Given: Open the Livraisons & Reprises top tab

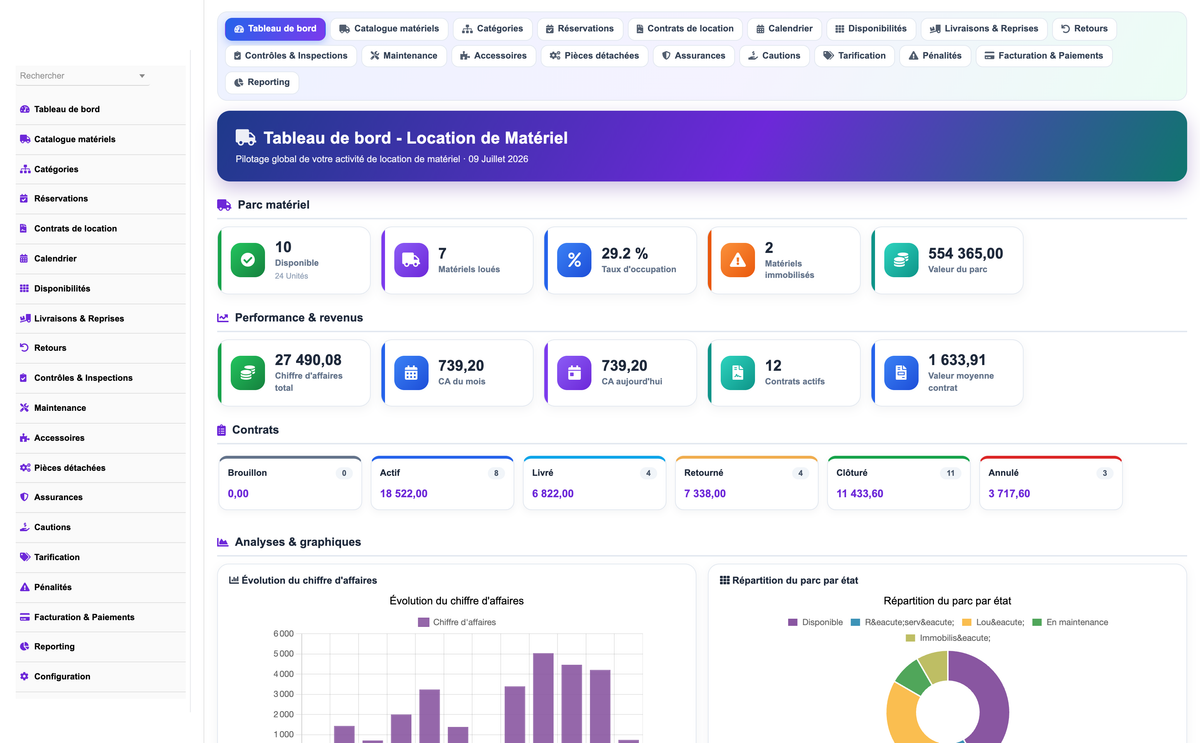Looking at the screenshot, I should click(x=984, y=29).
